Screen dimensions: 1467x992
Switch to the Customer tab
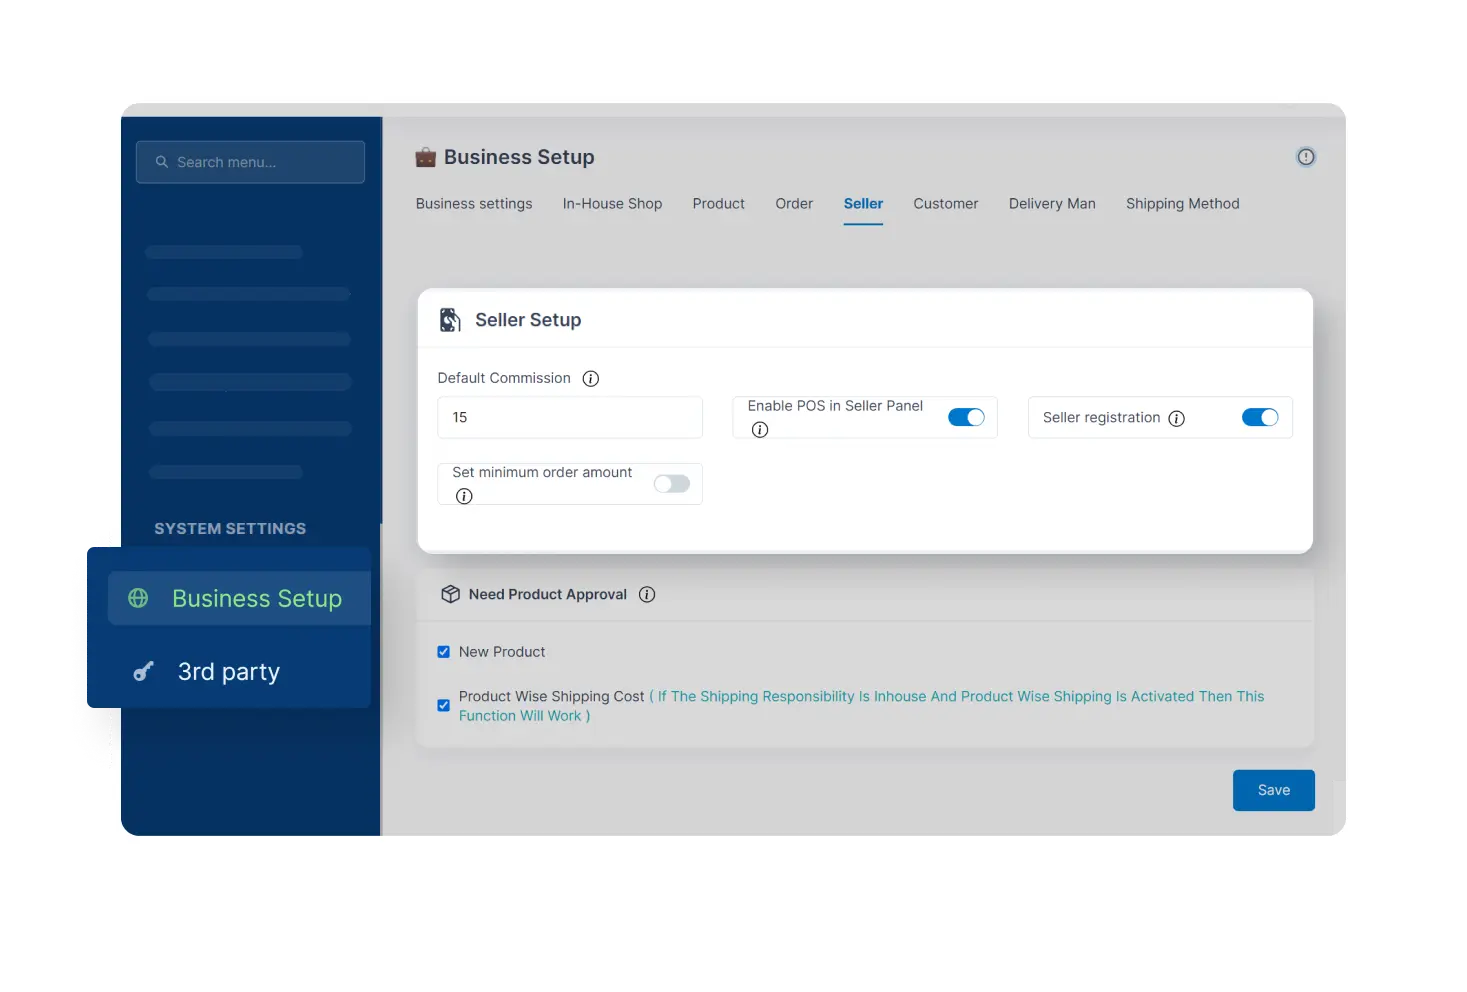coord(945,203)
